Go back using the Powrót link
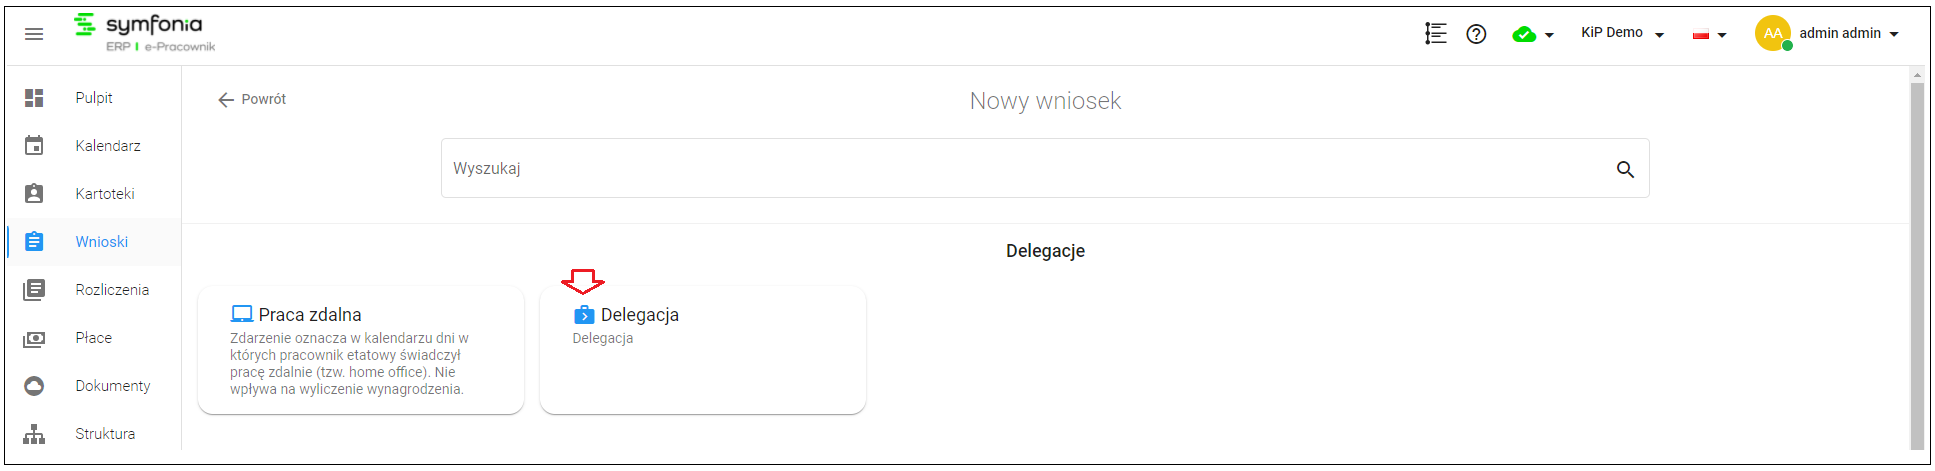The image size is (1935, 471). (252, 99)
